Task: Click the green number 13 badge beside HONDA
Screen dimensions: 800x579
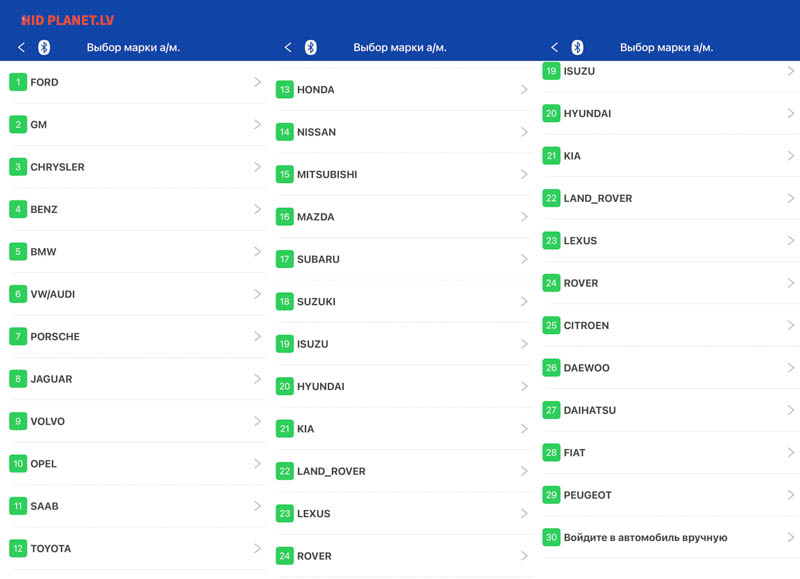Action: 285,90
